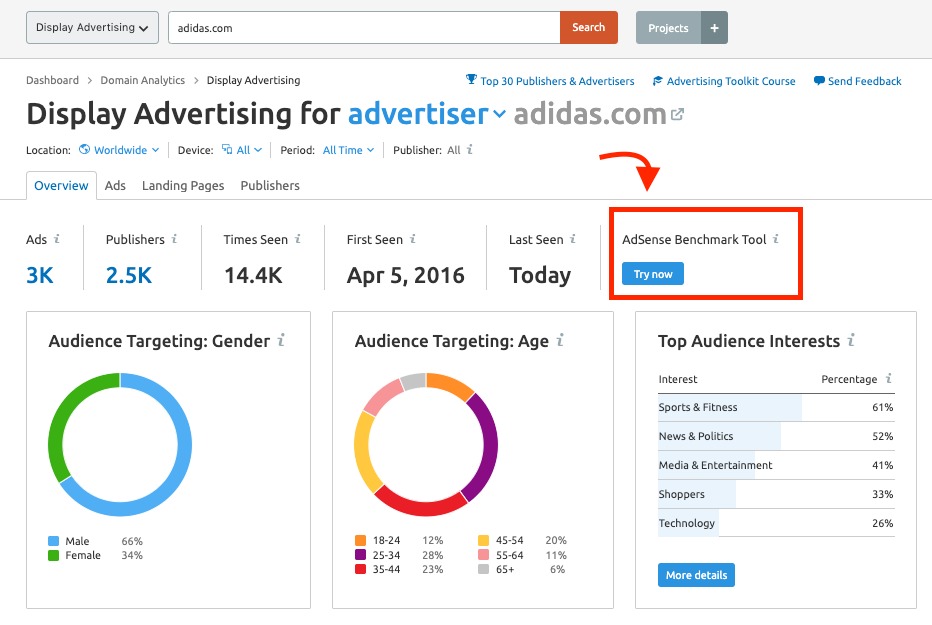Click info icon next to Last Seen
932x625 pixels.
pos(573,239)
